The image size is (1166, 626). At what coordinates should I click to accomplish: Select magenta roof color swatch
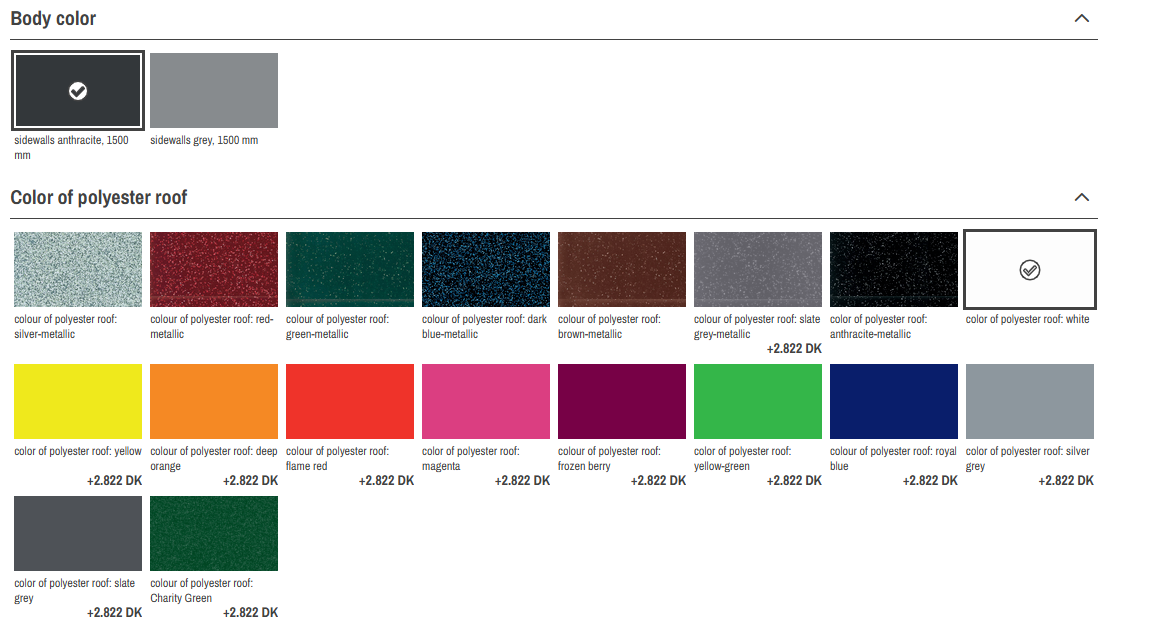(486, 401)
